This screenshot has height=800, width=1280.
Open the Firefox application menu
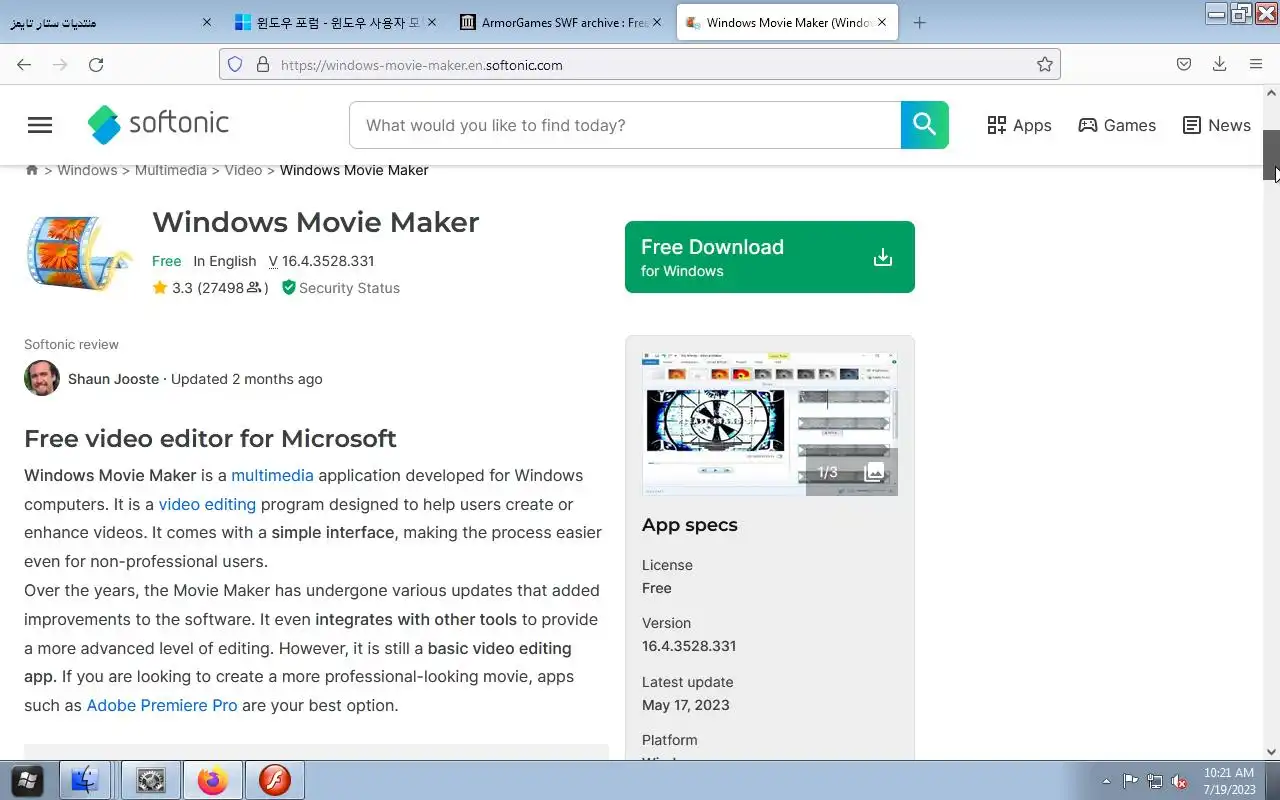coord(1256,64)
